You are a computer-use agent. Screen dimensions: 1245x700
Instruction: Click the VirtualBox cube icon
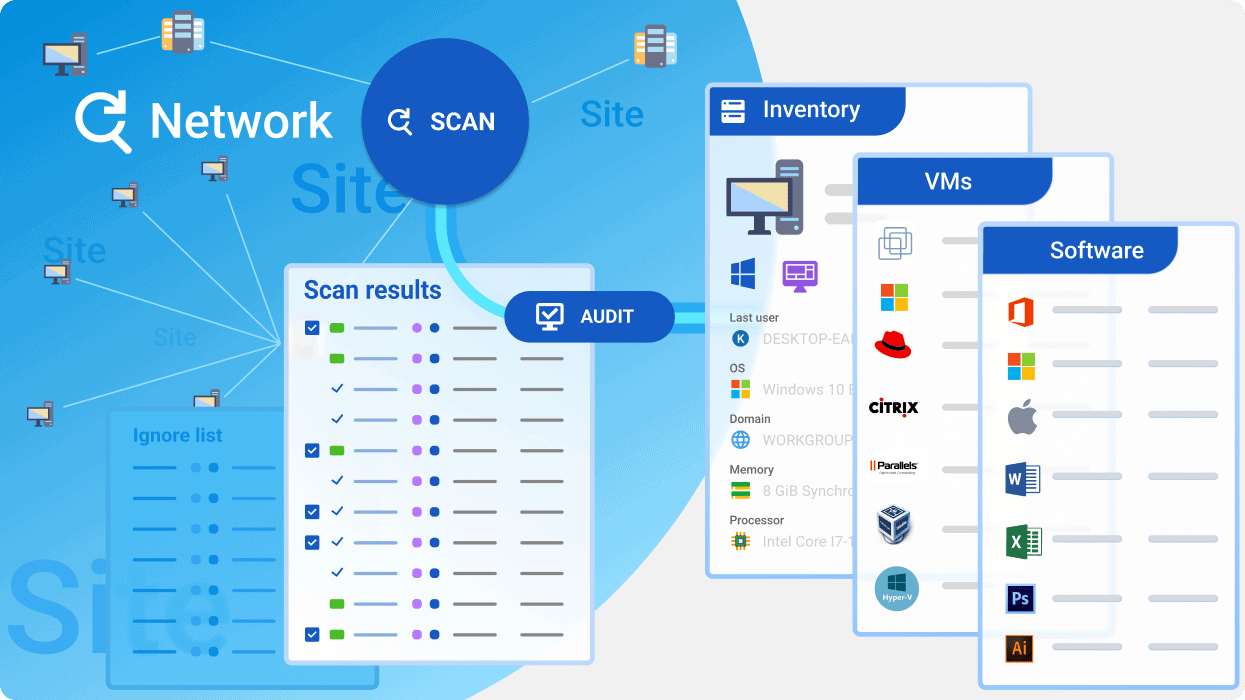[894, 526]
